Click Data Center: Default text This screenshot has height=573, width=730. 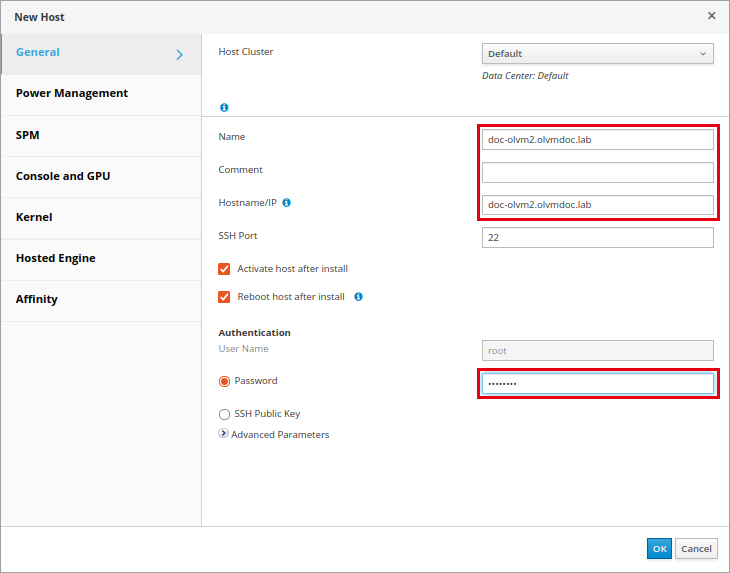pos(525,76)
